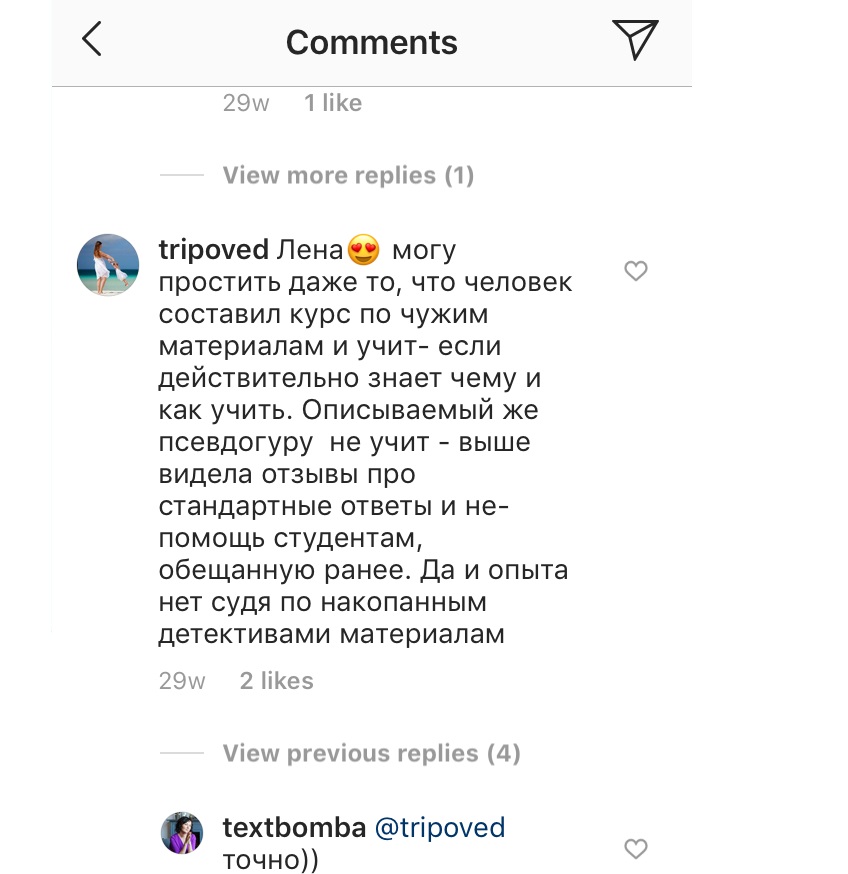Screen dimensions: 848x874
Task: Expand View previous replies (4)
Action: tap(371, 753)
